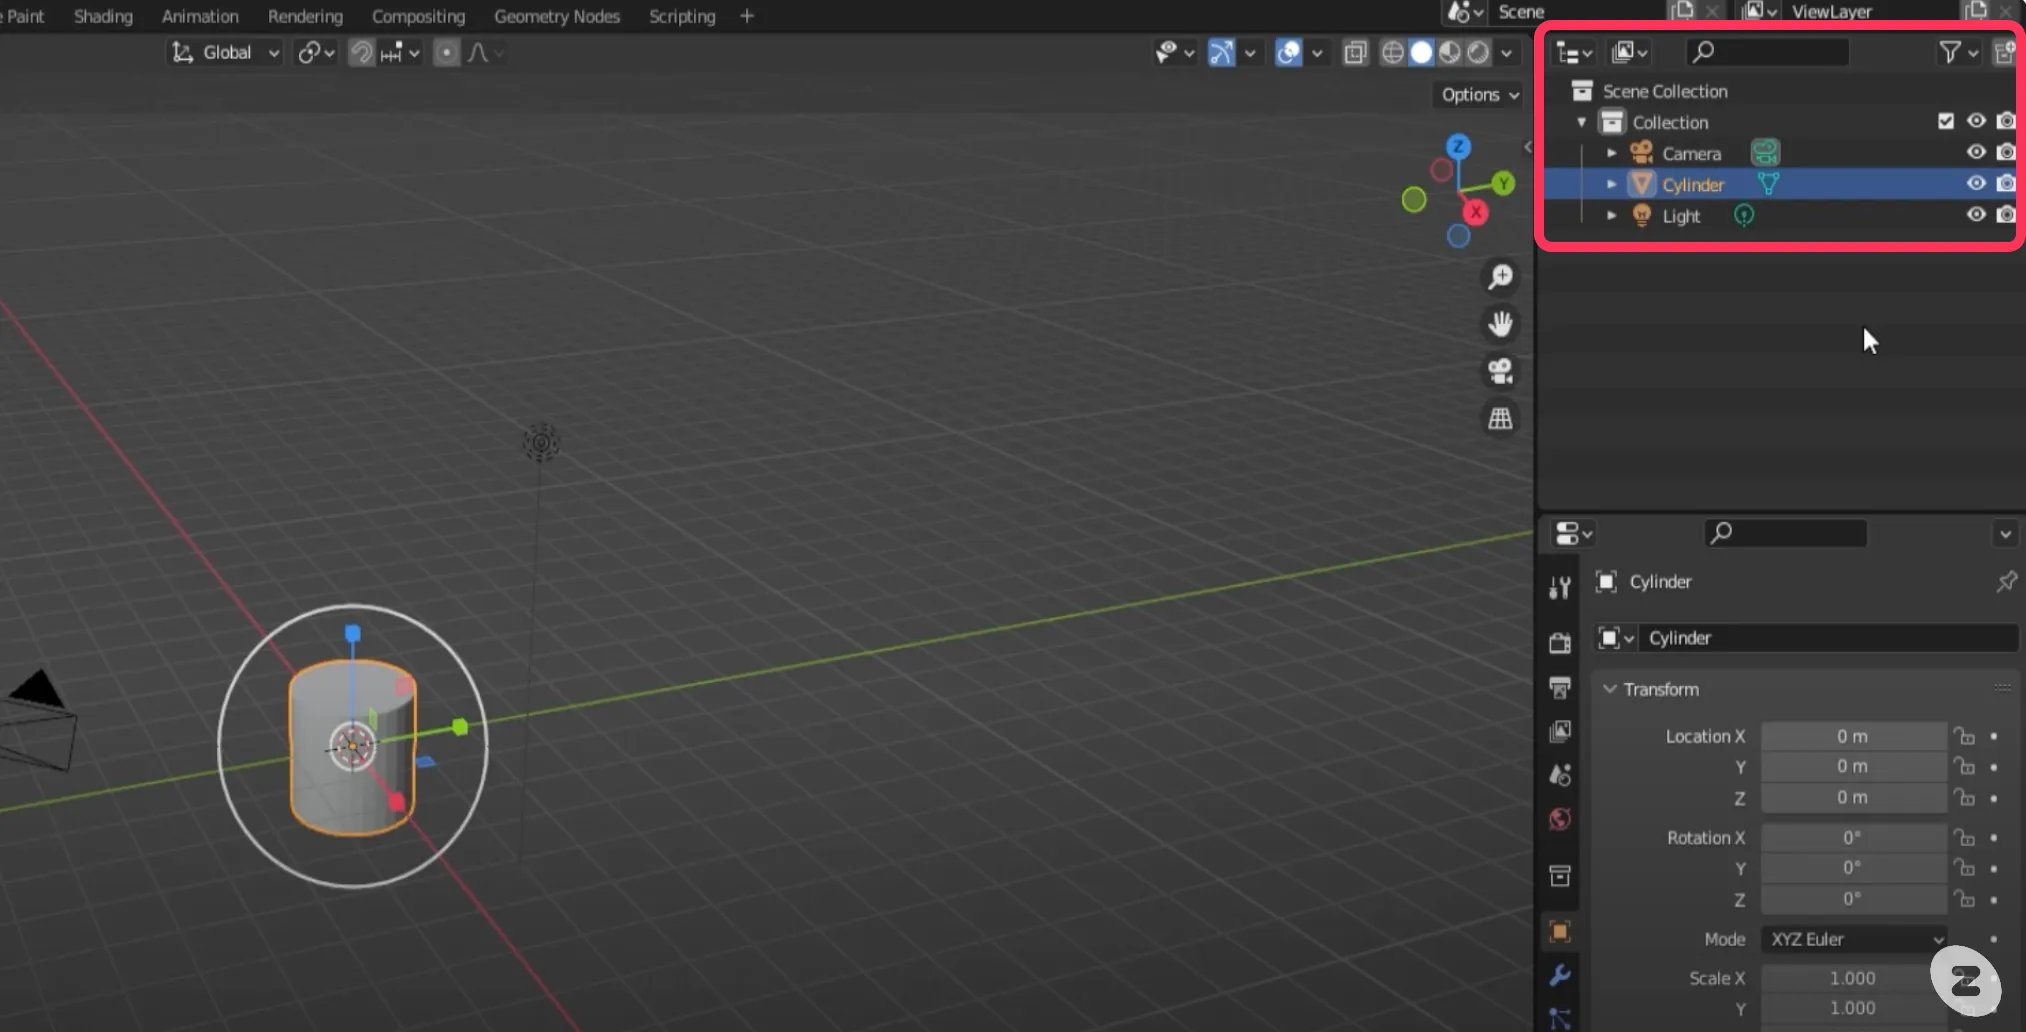The height and width of the screenshot is (1032, 2026).
Task: Open the snapping options dropdown
Action: point(401,52)
